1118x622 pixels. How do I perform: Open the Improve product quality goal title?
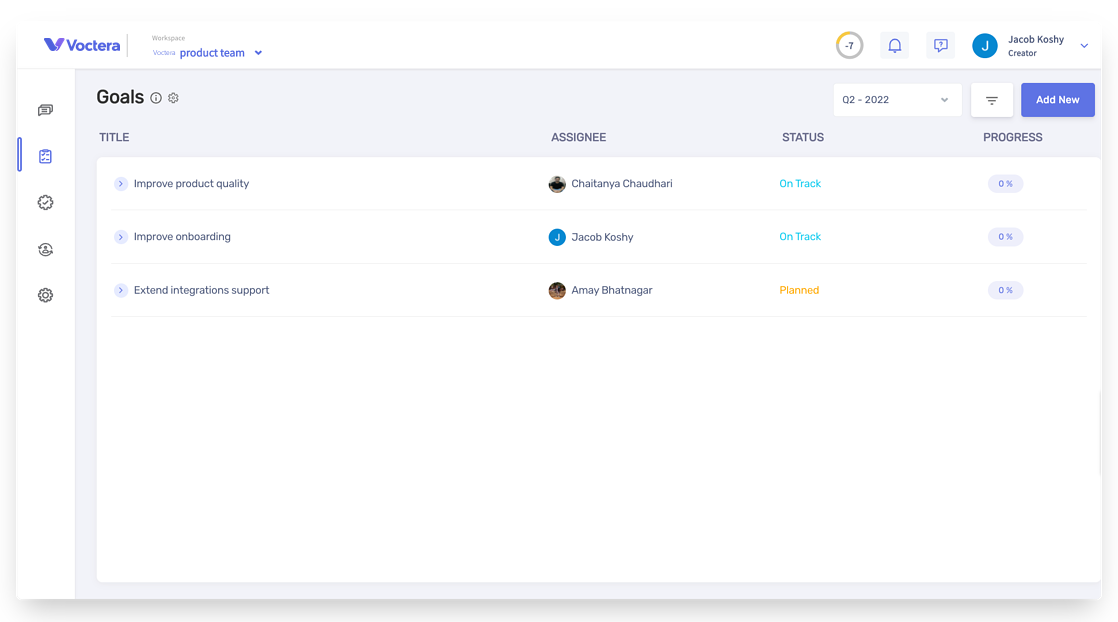[x=191, y=184]
